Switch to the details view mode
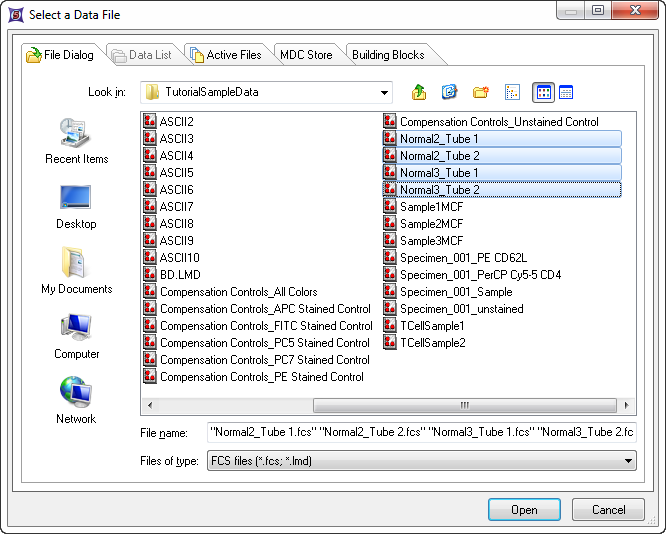The image size is (666, 534). (566, 93)
